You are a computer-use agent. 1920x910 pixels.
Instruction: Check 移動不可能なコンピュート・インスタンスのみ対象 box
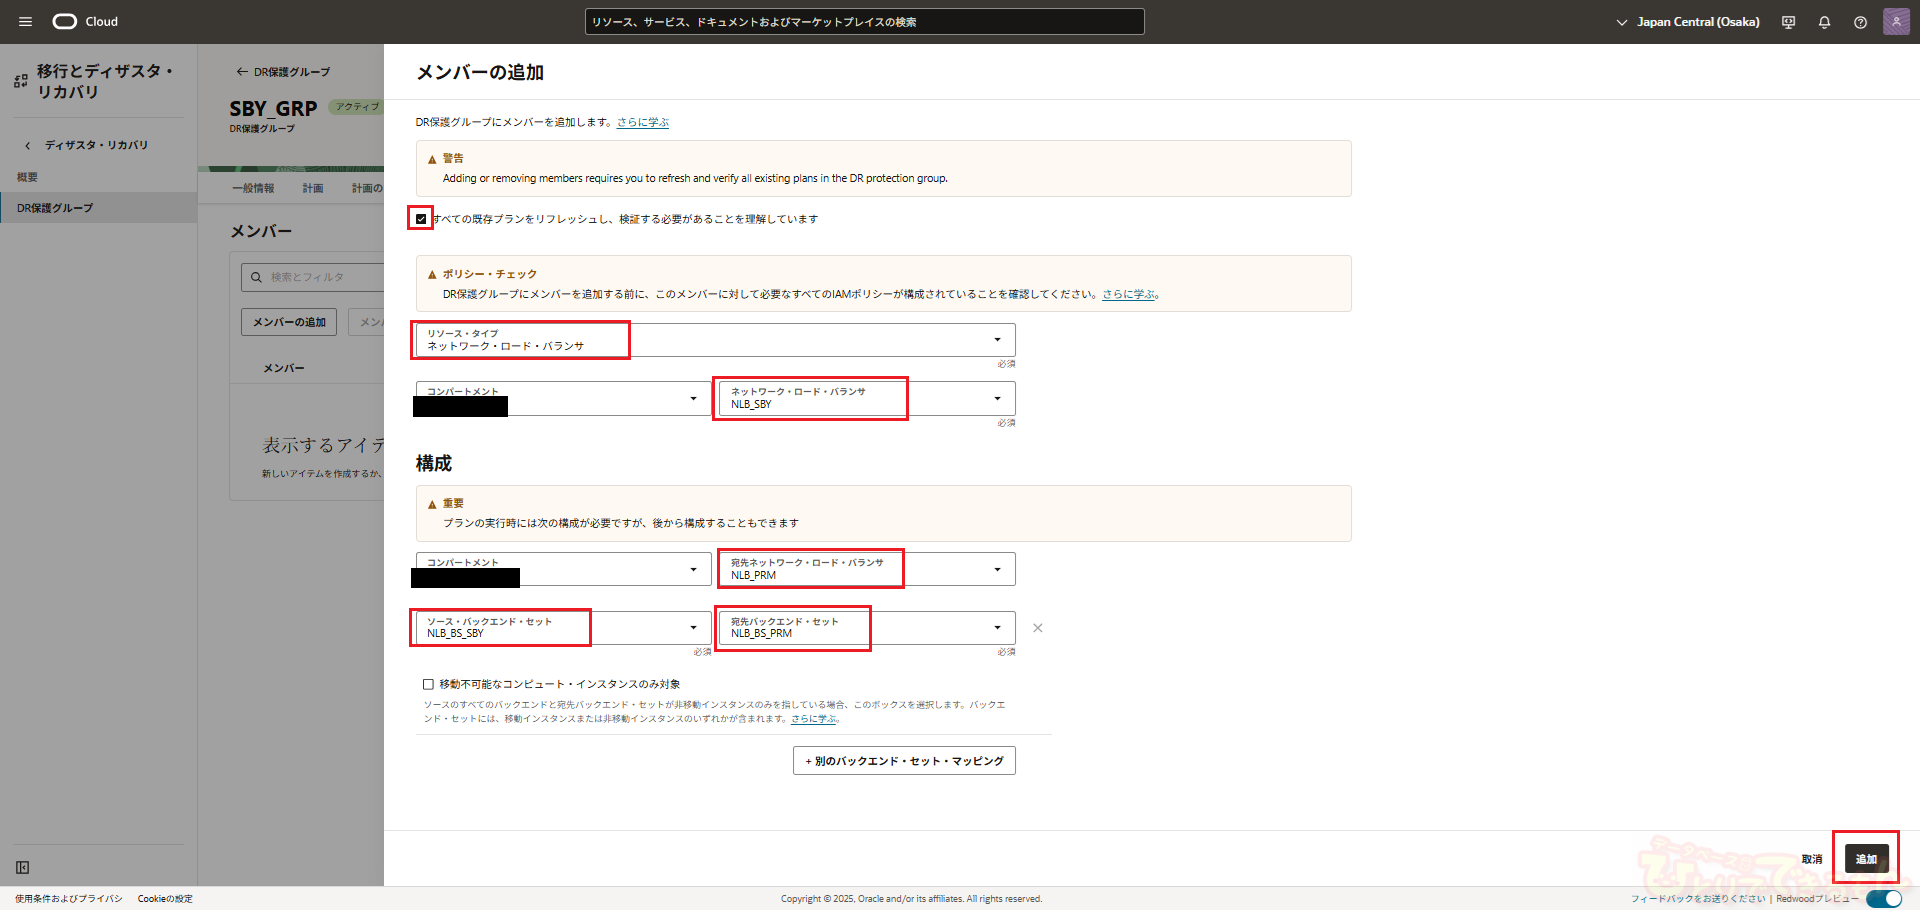click(428, 684)
